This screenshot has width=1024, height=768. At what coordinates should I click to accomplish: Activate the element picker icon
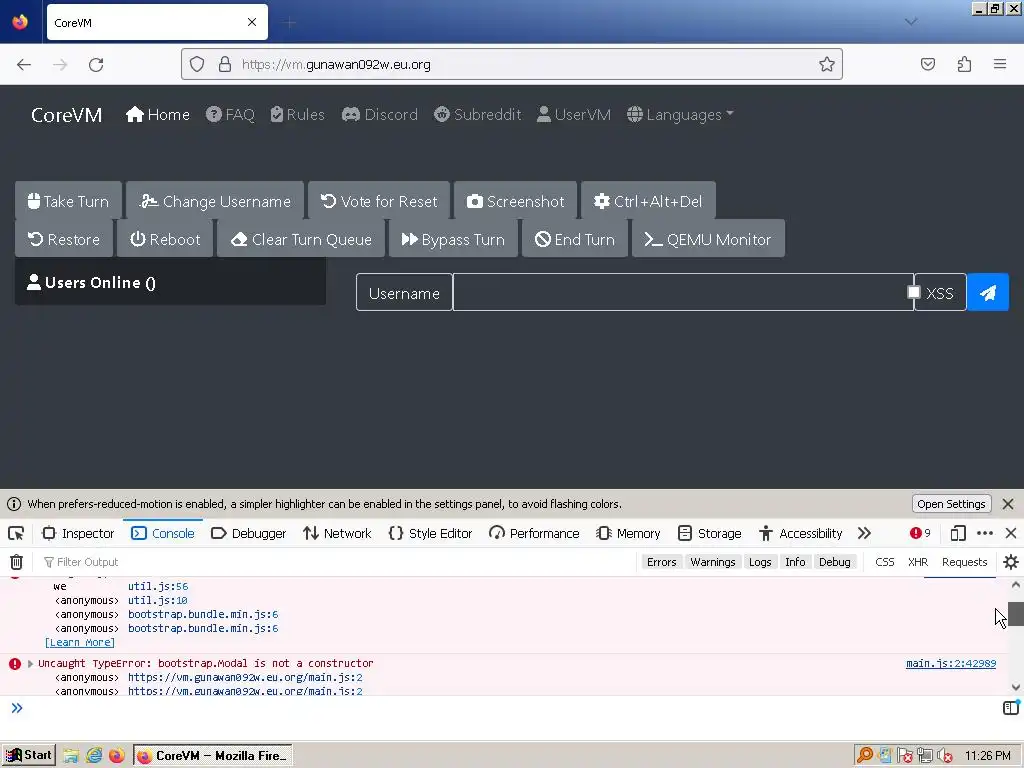tap(16, 533)
